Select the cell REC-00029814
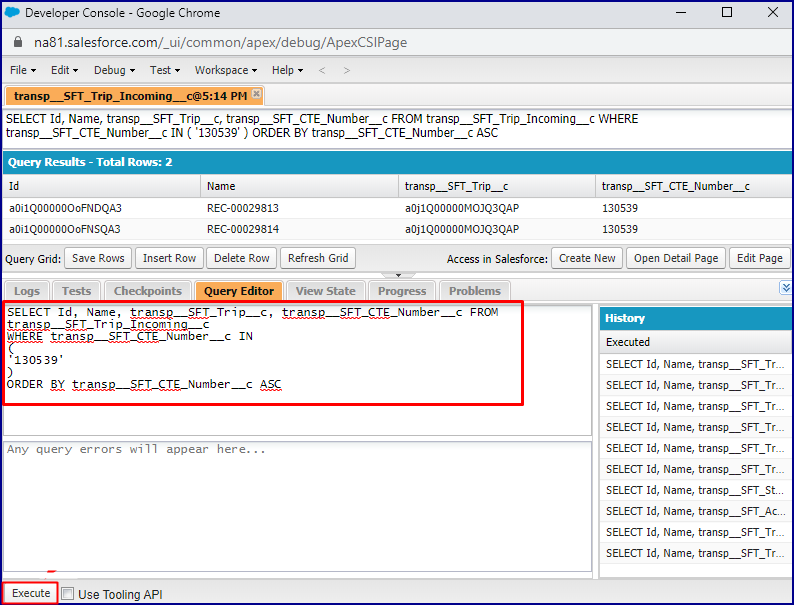Viewport: 794px width, 605px height. click(300, 229)
